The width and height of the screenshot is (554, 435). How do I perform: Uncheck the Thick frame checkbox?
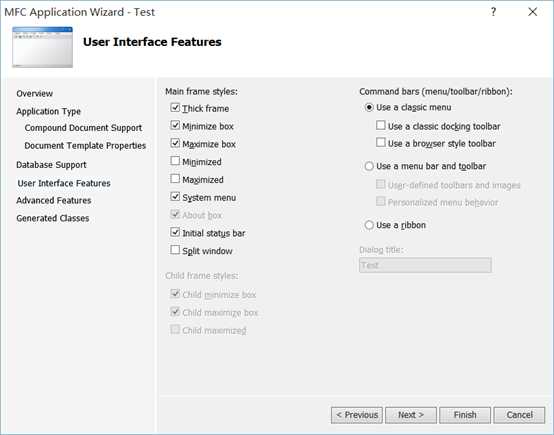[175, 107]
